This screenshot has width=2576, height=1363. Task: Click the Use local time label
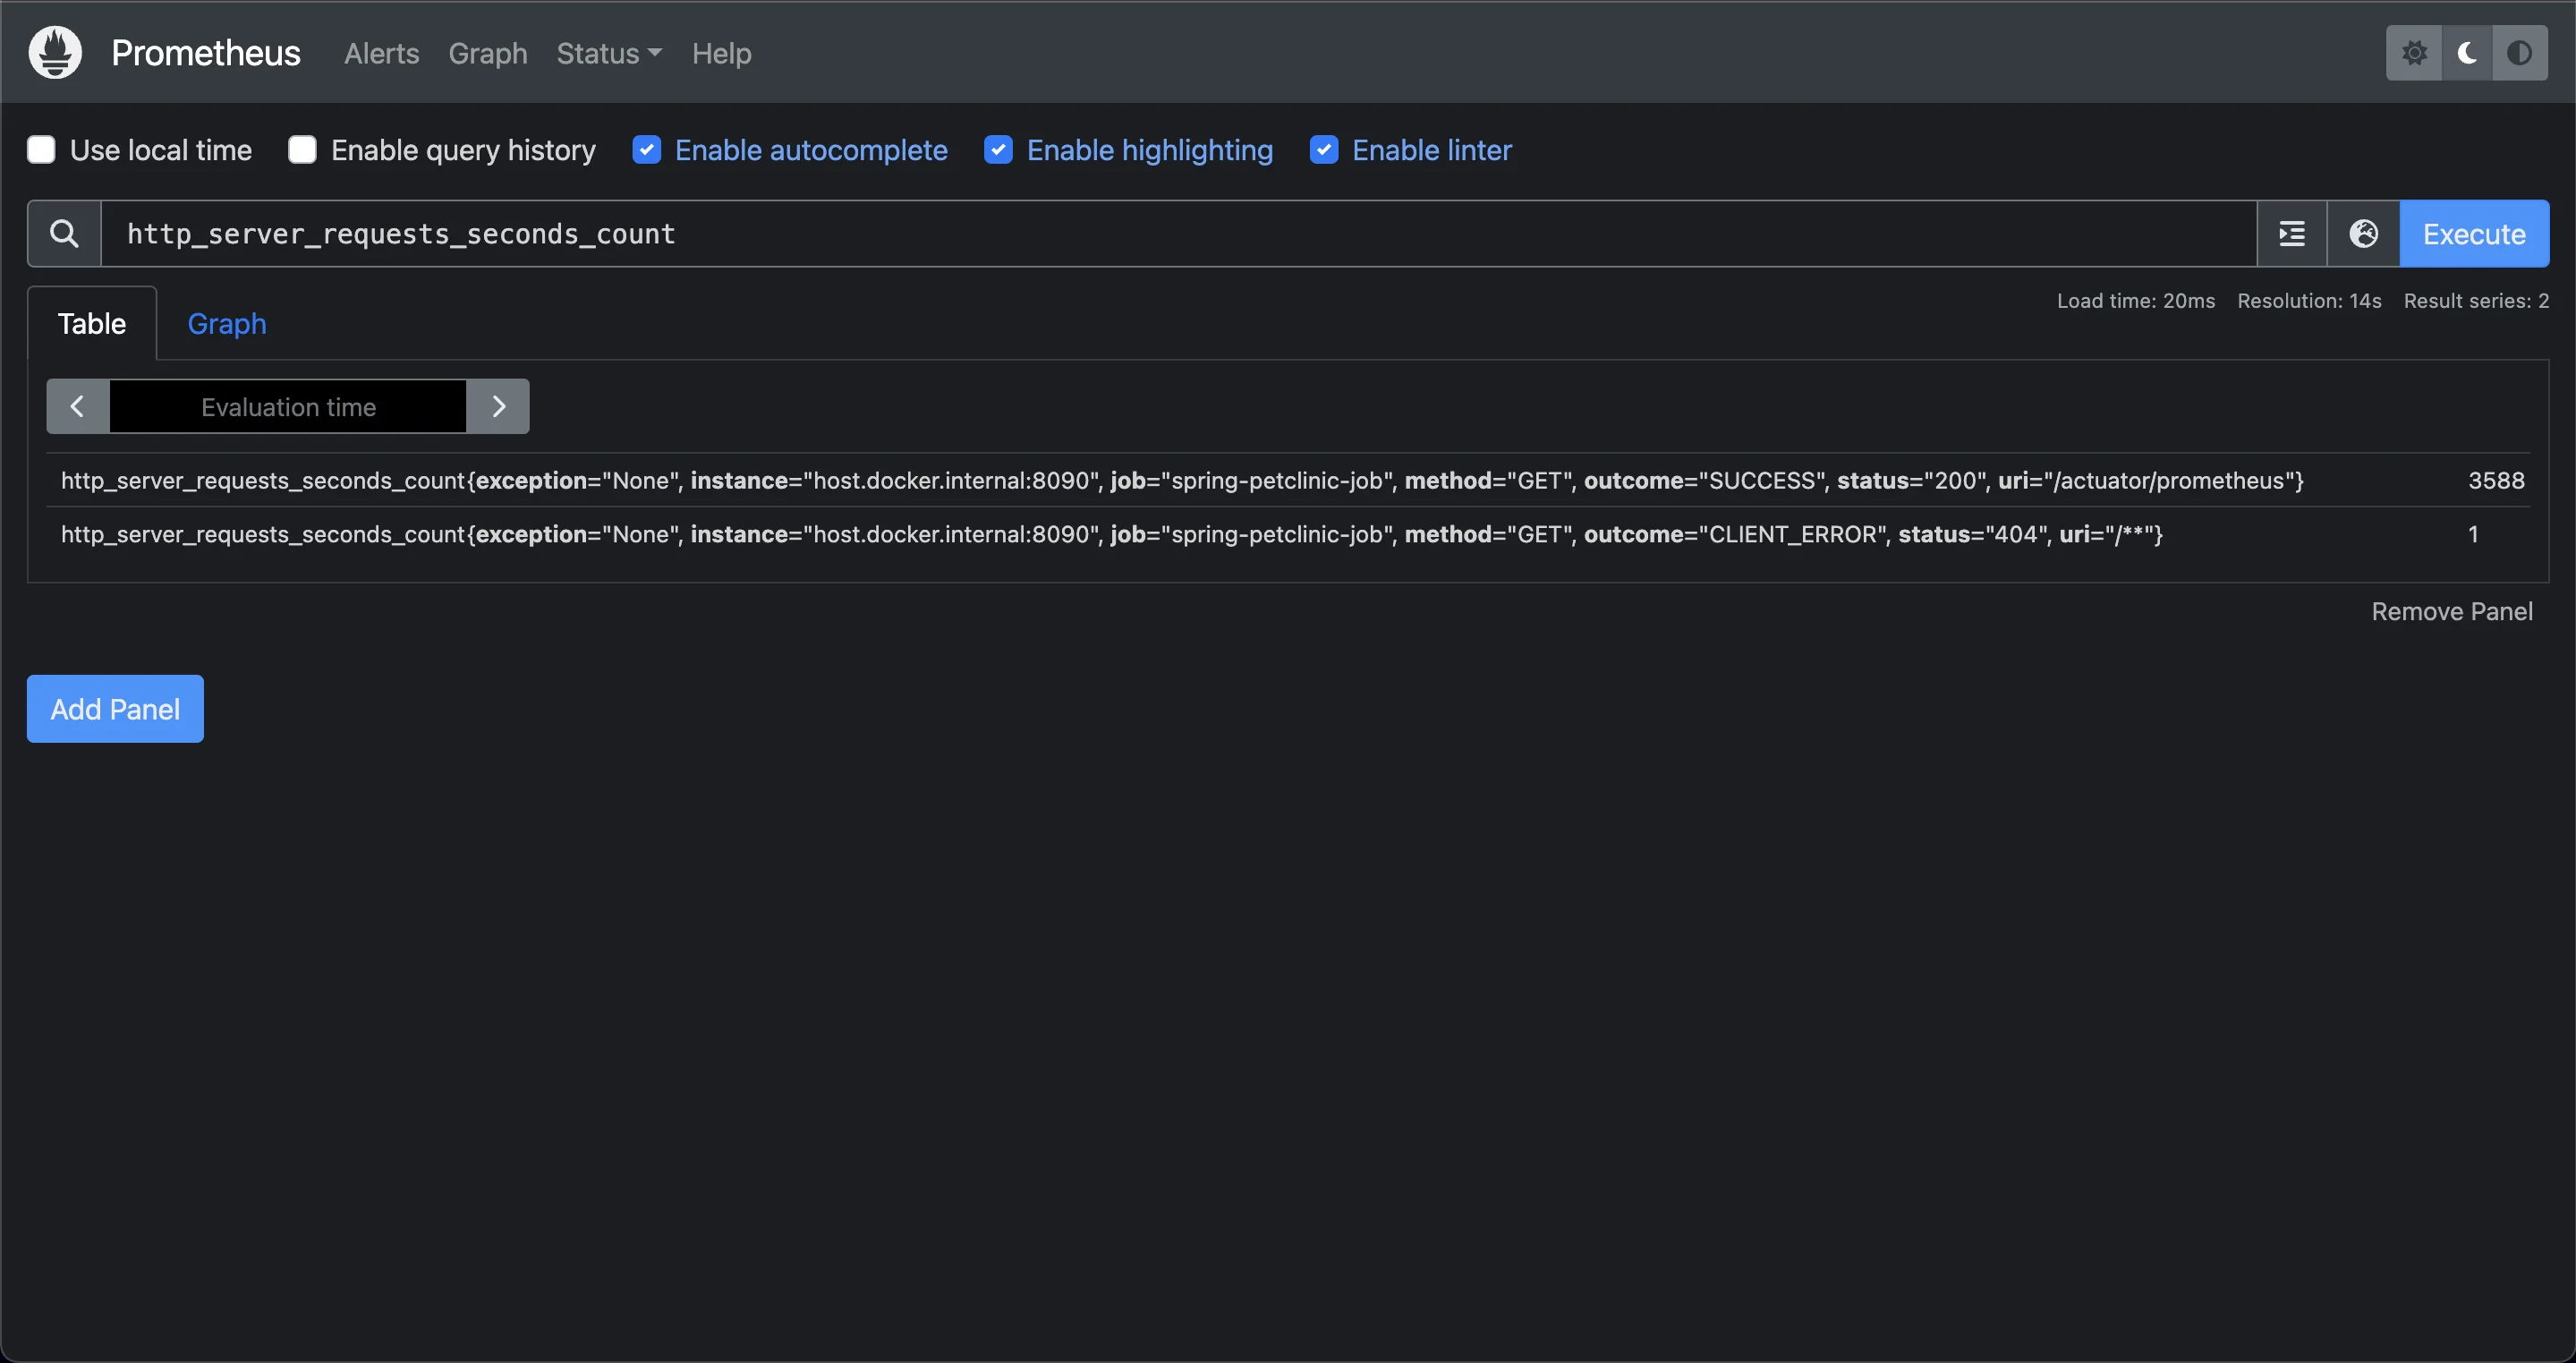point(161,150)
